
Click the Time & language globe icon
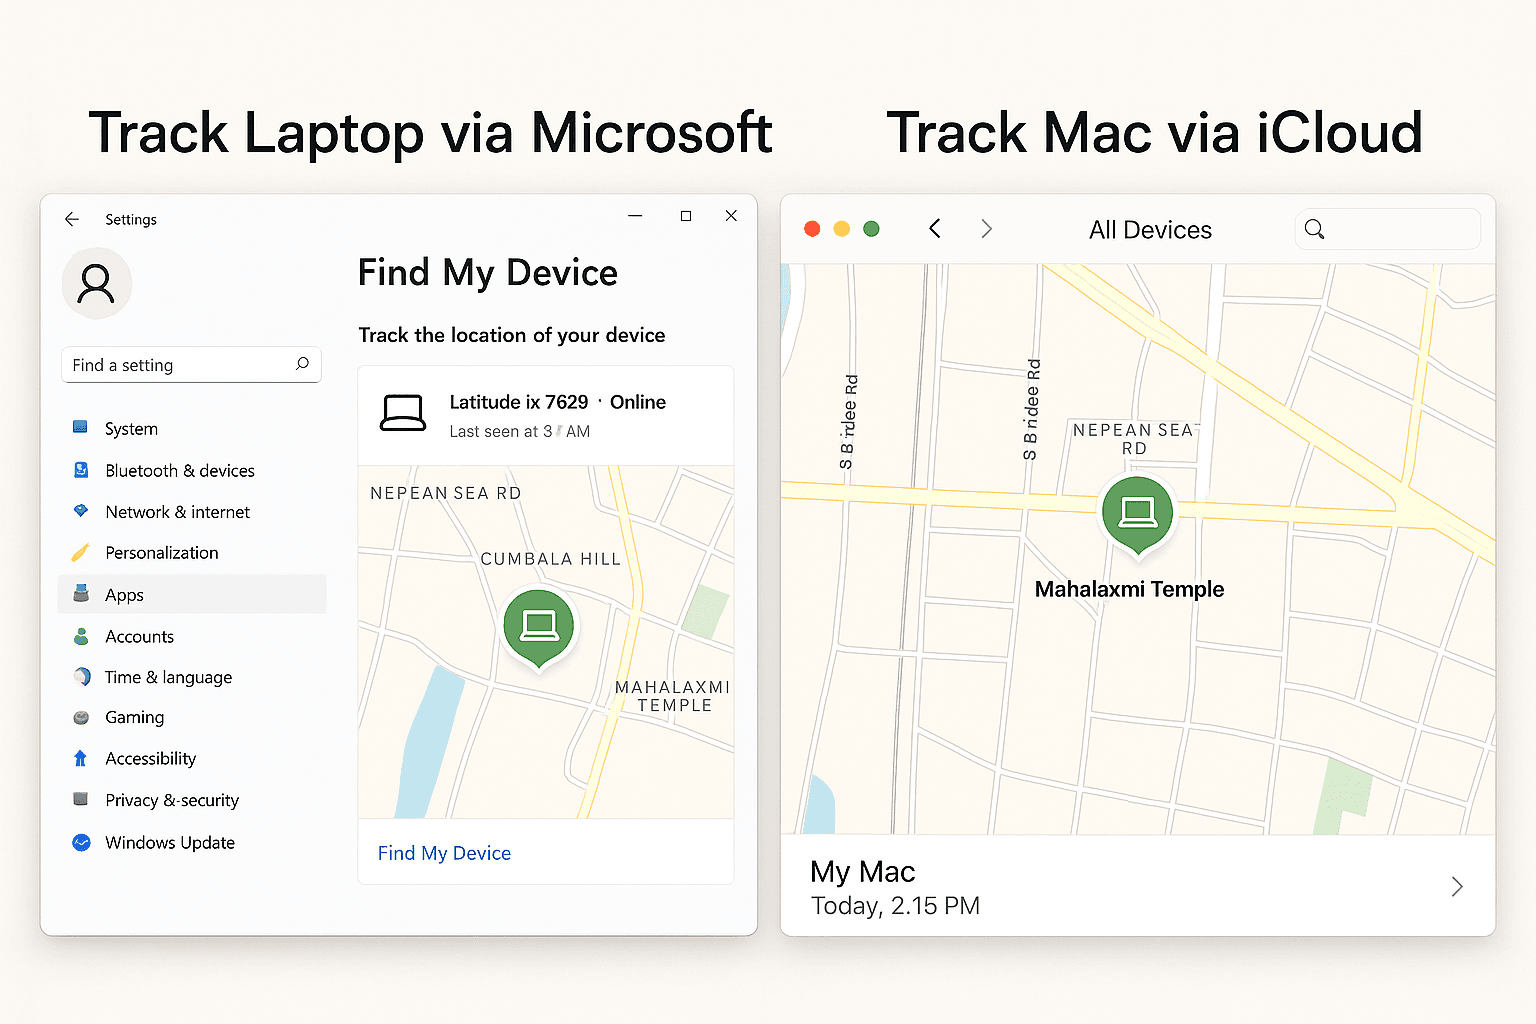pyautogui.click(x=81, y=677)
